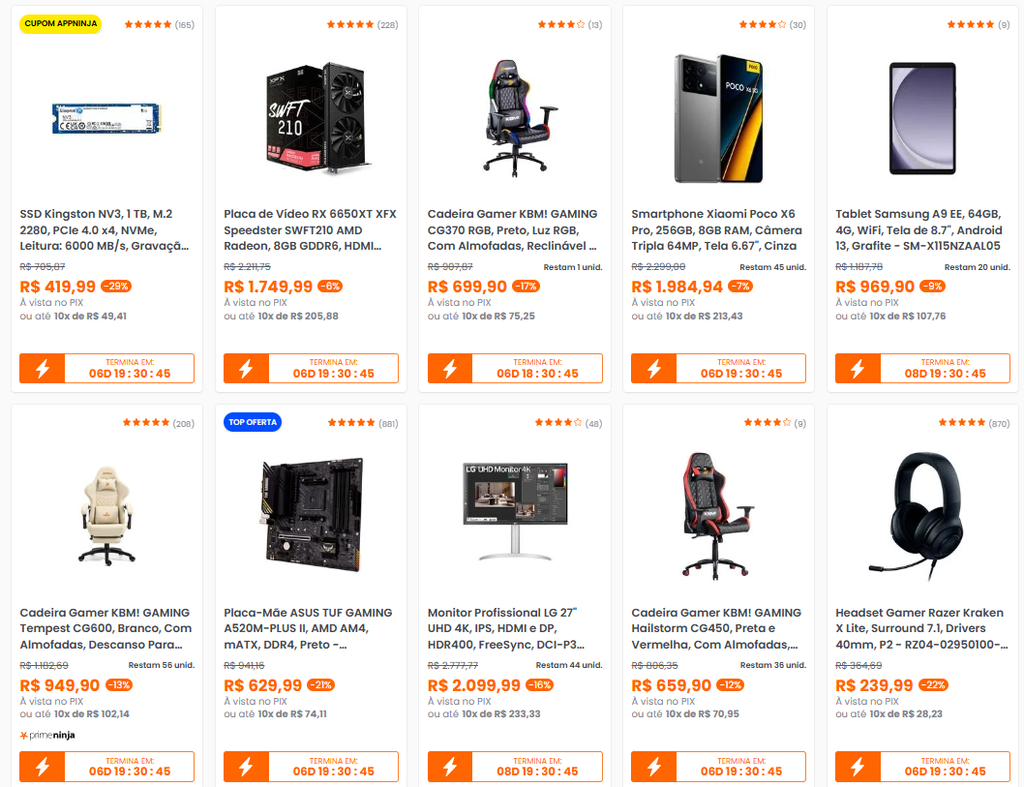Click lightning icon under Razer Kraken X Lite
The width and height of the screenshot is (1024, 787).
857,766
